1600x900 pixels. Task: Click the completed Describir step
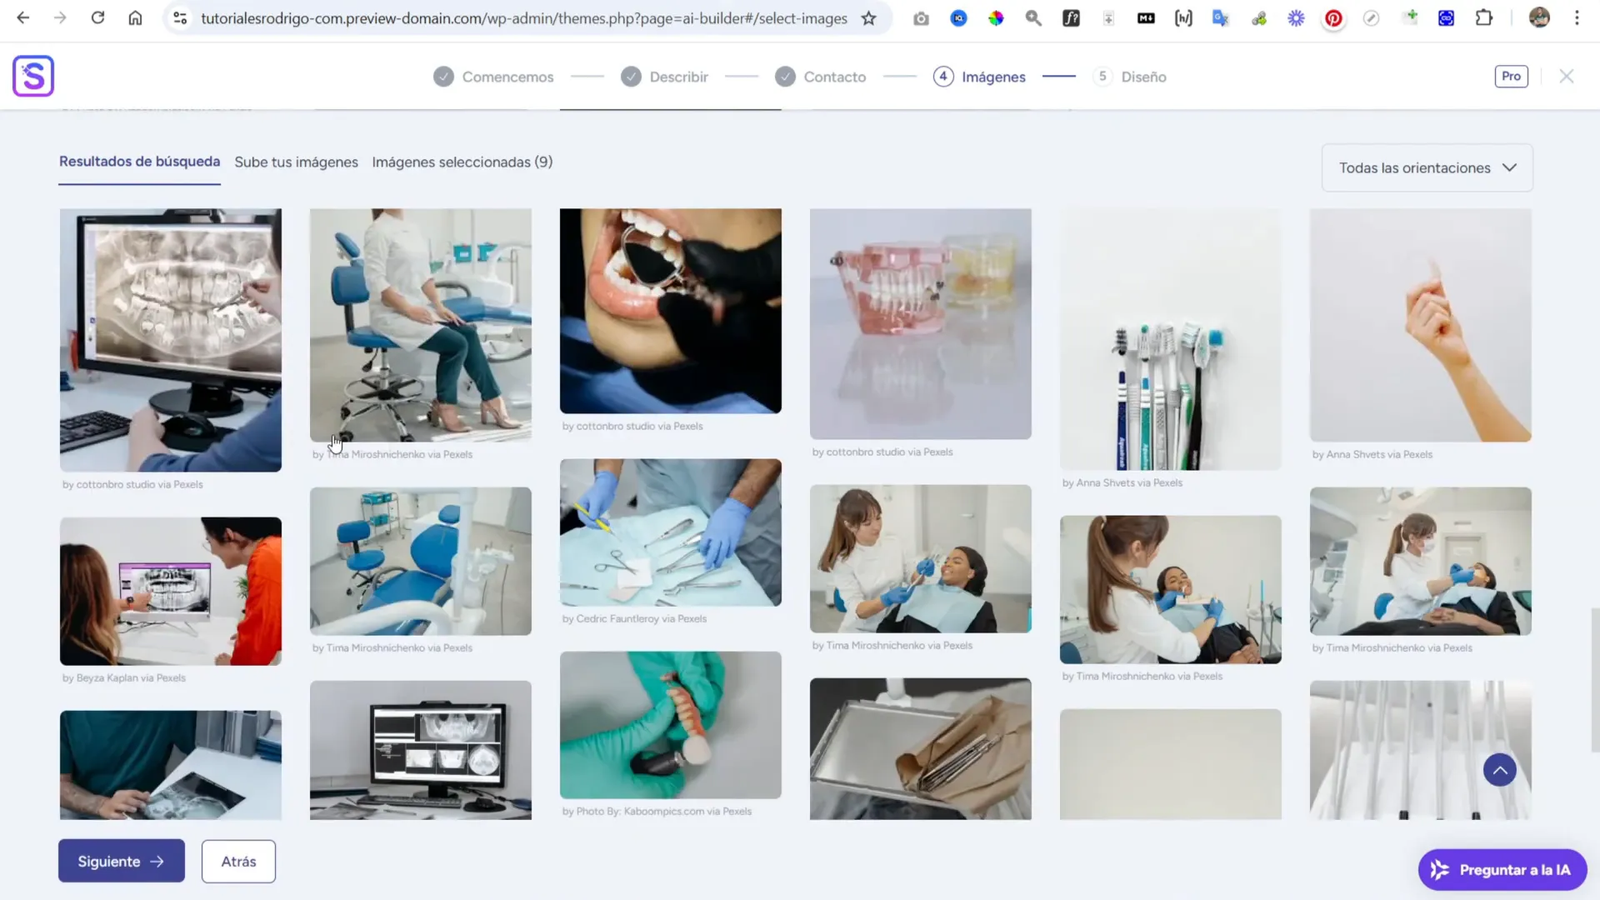(664, 76)
